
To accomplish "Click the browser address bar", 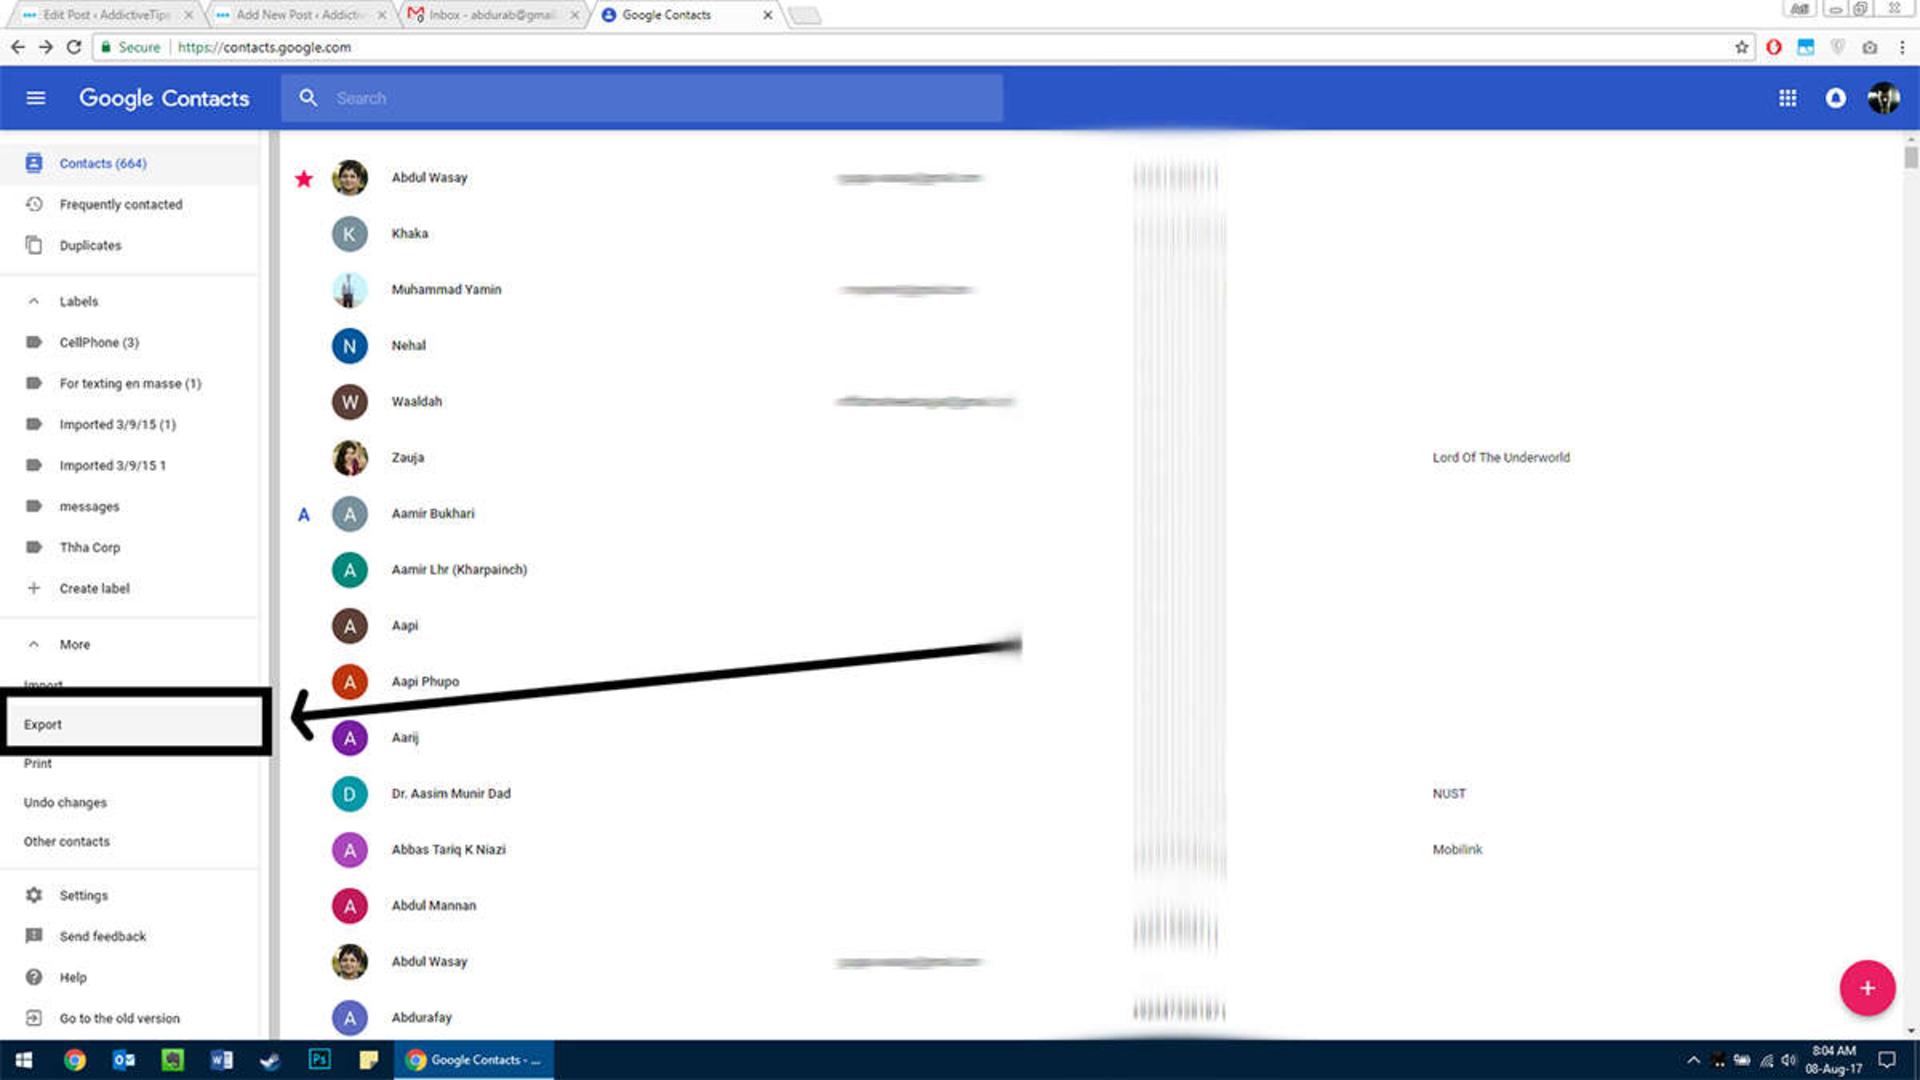I will [x=920, y=47].
